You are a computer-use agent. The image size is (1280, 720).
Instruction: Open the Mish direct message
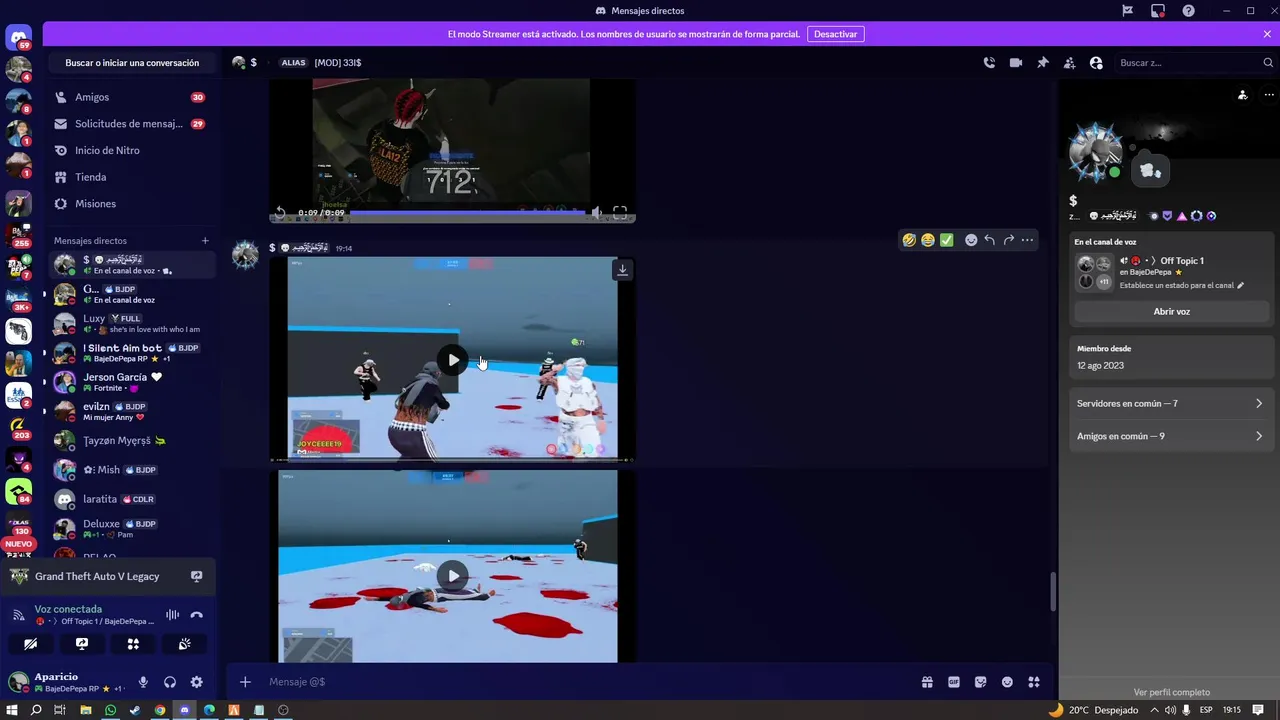point(131,470)
